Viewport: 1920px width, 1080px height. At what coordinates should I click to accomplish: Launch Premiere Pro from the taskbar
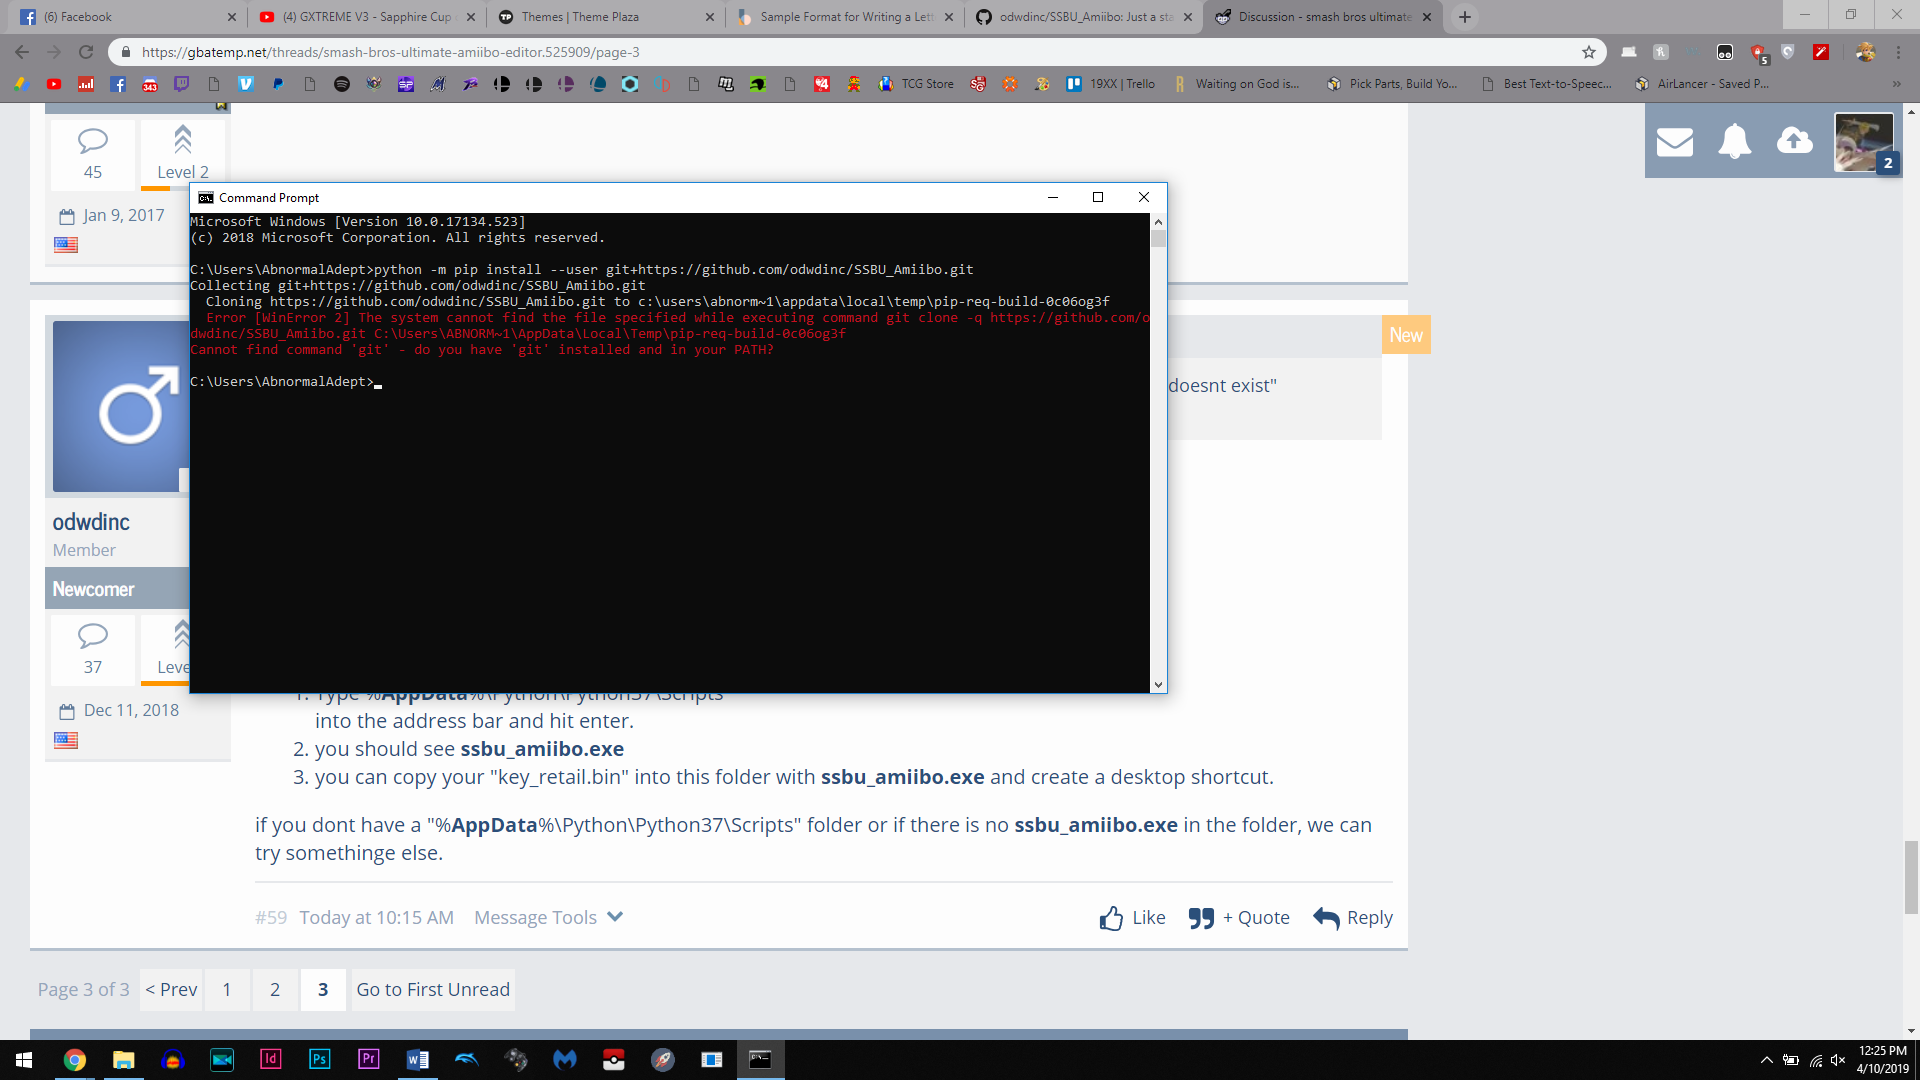point(368,1060)
